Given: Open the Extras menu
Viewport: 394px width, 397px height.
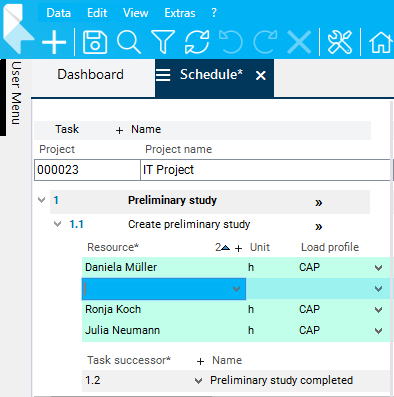Looking at the screenshot, I should 180,13.
